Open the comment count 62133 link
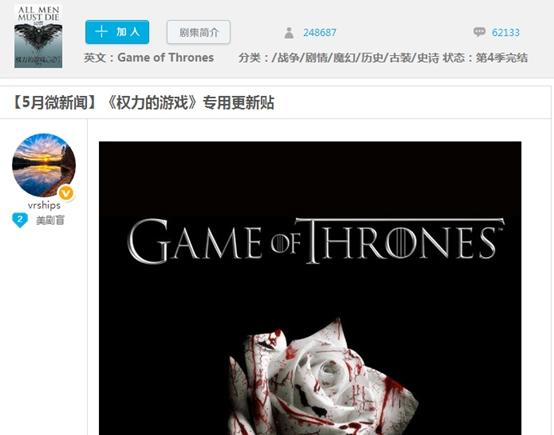 pyautogui.click(x=506, y=33)
